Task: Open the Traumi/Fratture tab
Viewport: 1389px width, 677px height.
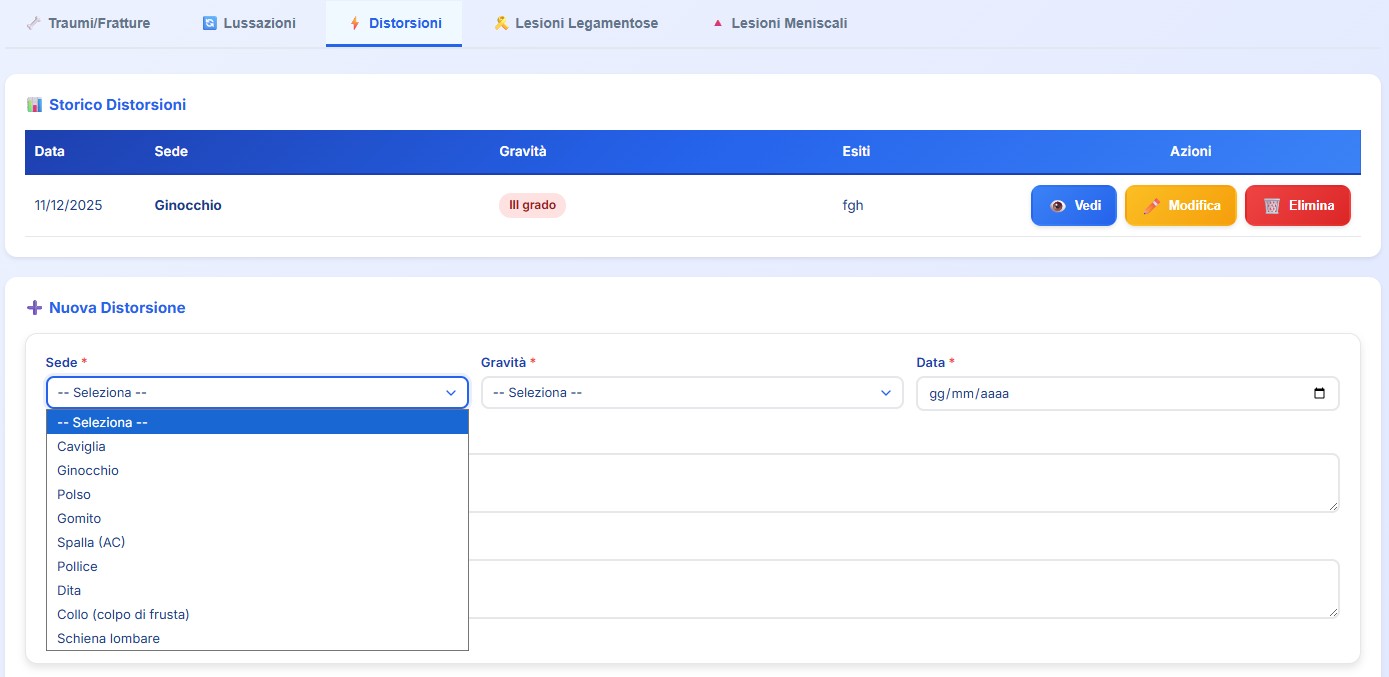Action: coord(99,23)
